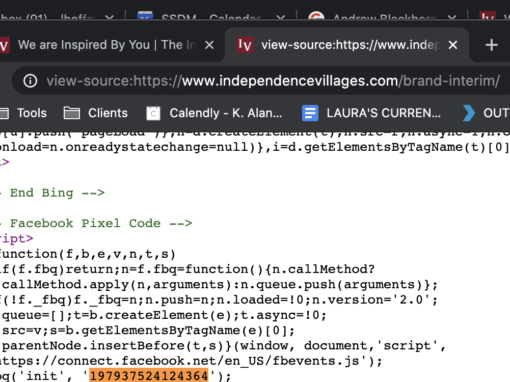Image resolution: width=510 pixels, height=382 pixels.
Task: Open Calendly - K. Alan bookmark
Action: click(214, 113)
